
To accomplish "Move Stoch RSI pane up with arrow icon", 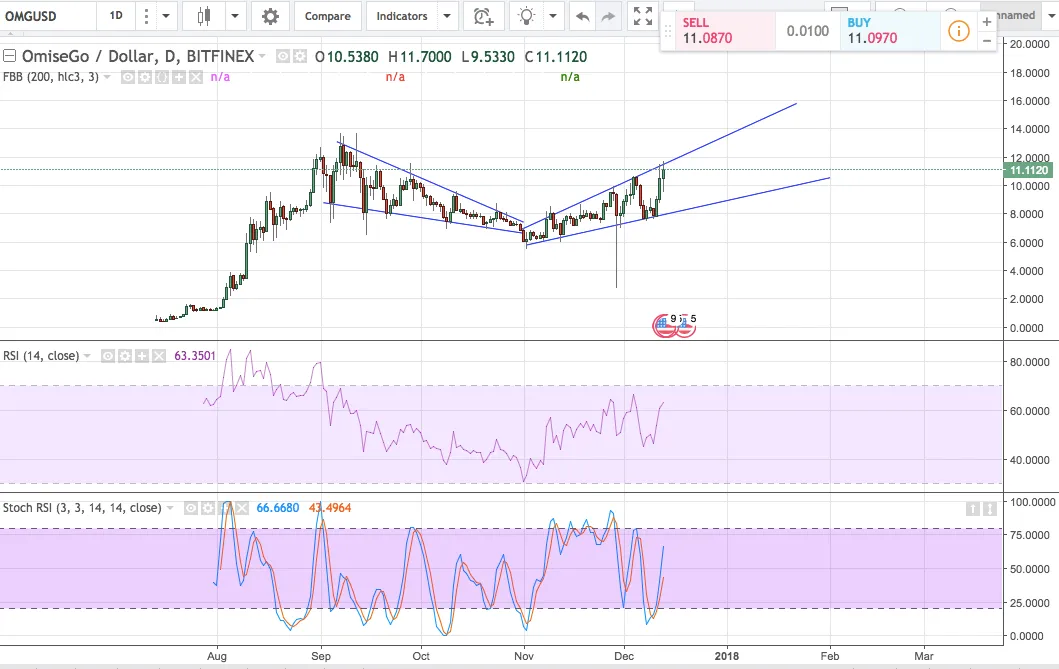I will tap(972, 508).
